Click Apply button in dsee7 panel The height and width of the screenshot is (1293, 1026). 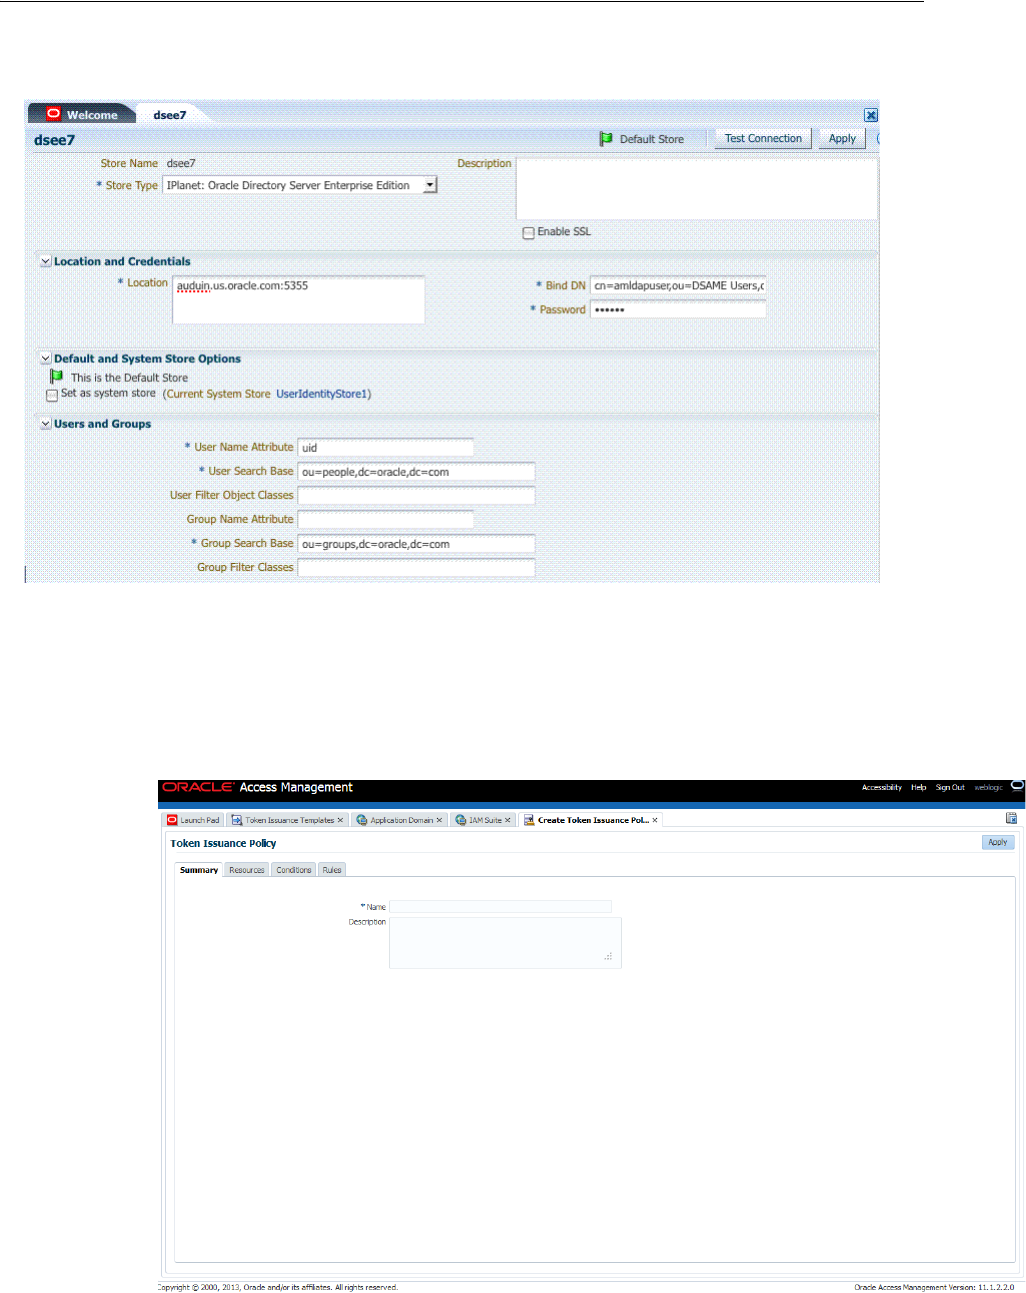click(842, 139)
